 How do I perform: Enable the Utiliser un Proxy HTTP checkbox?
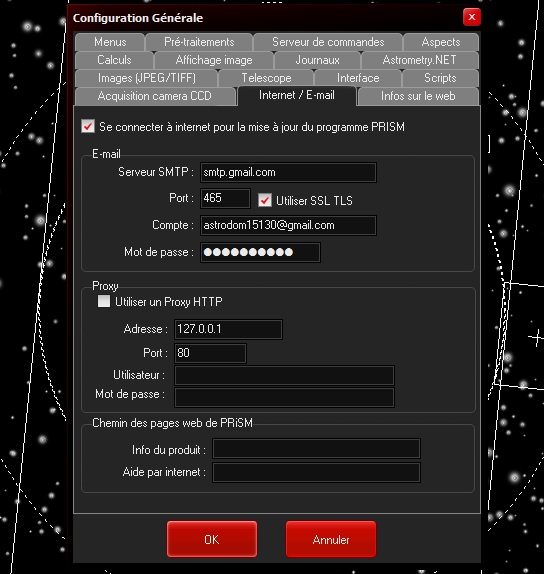[x=104, y=301]
